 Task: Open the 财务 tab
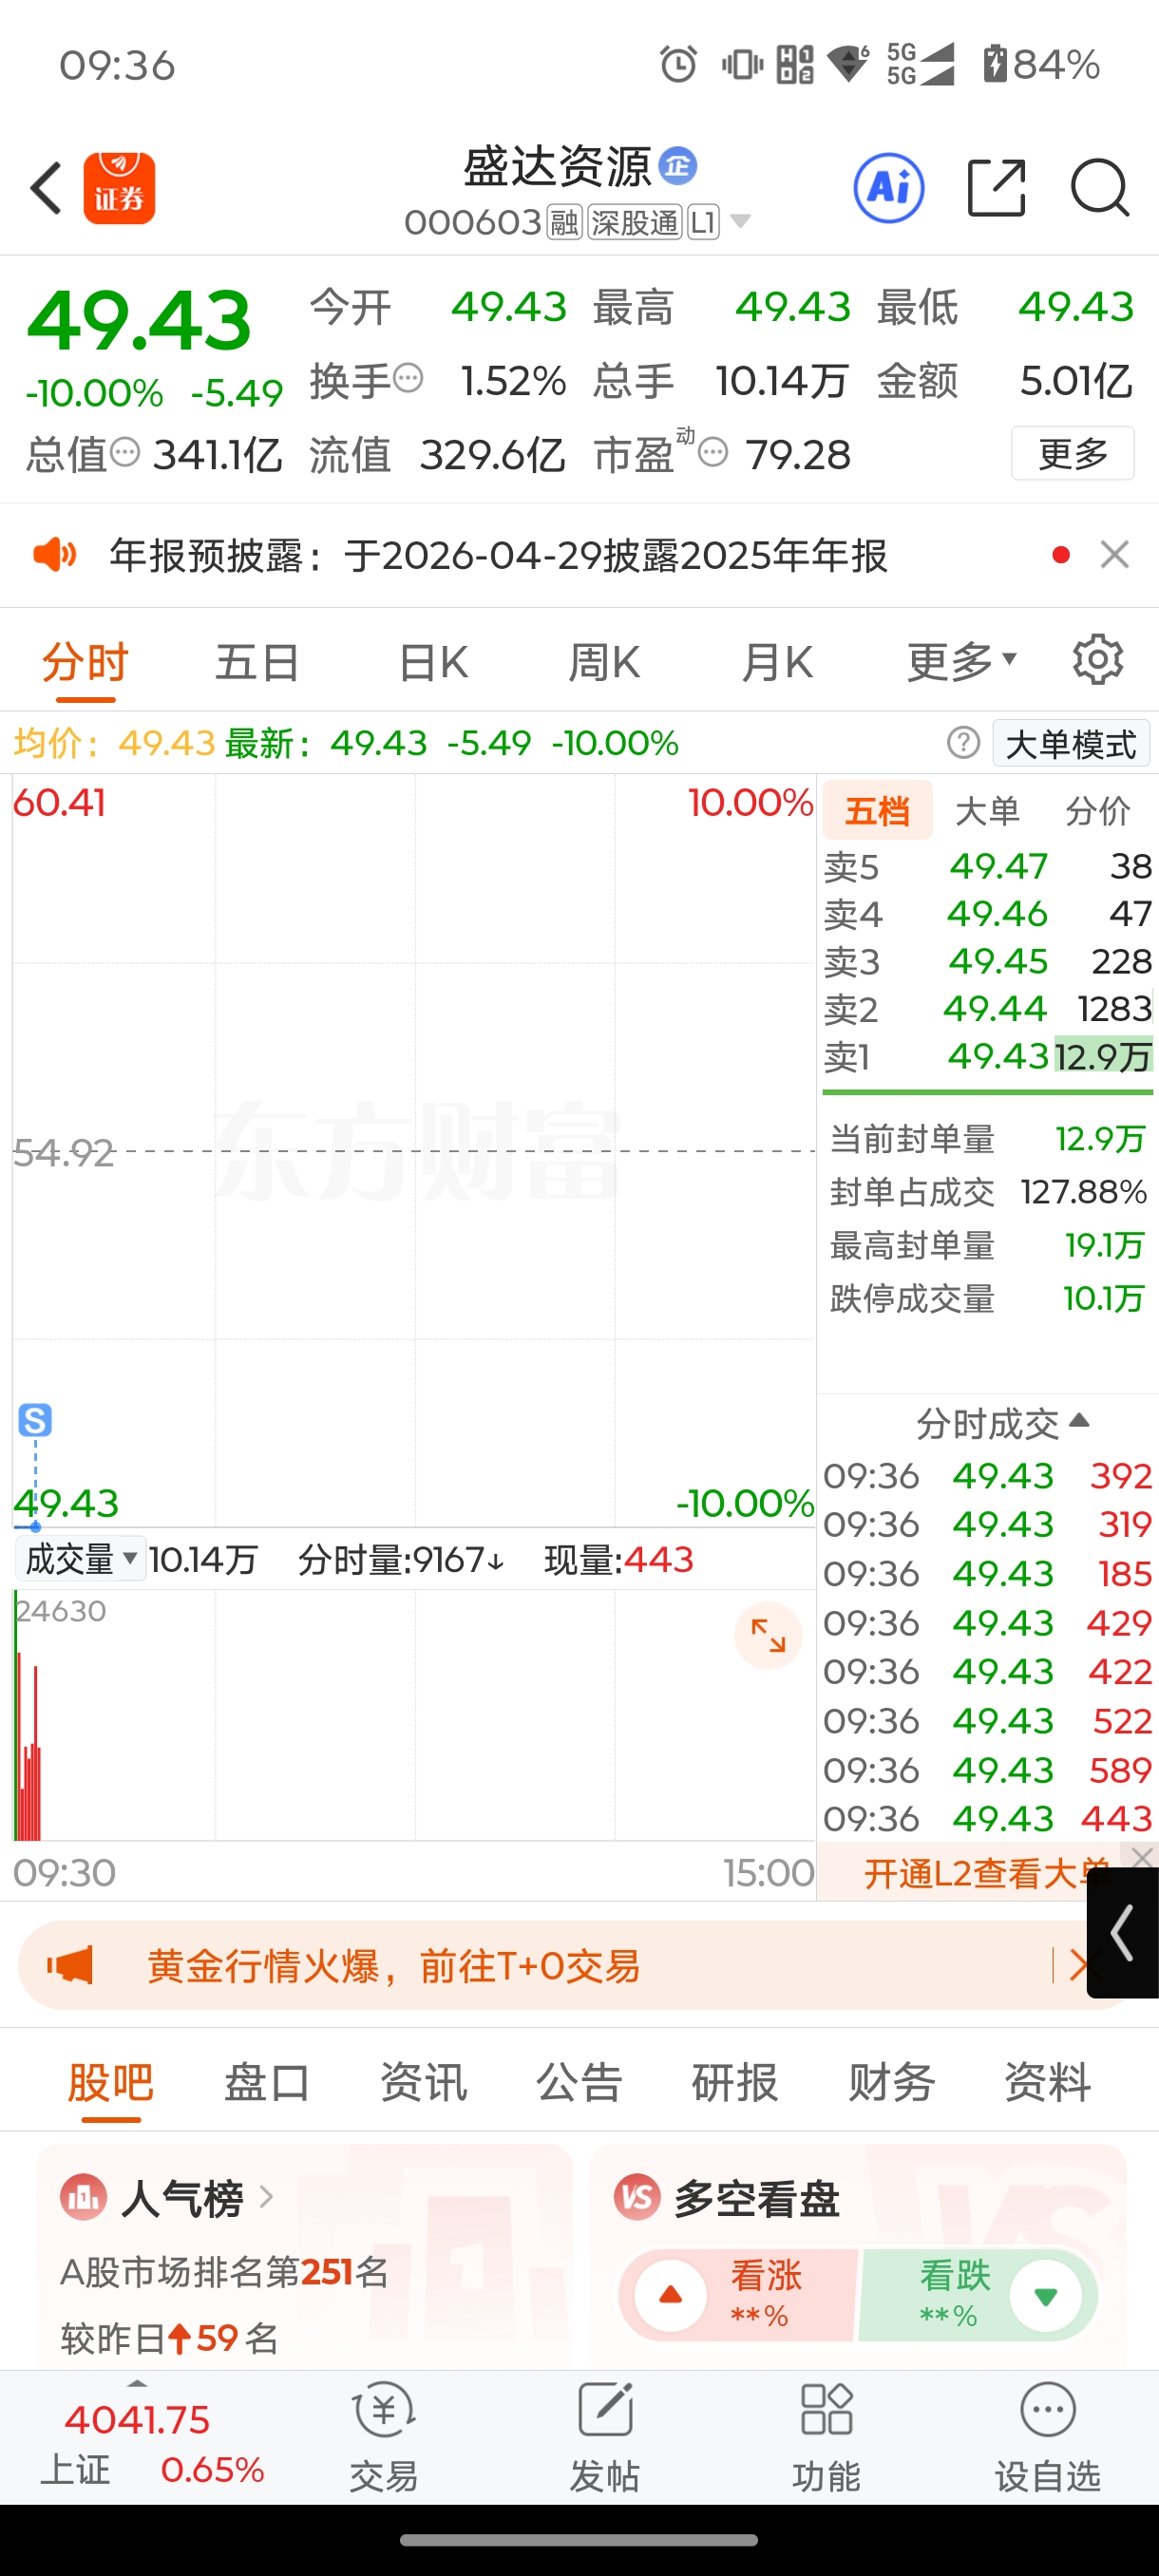[x=891, y=2082]
